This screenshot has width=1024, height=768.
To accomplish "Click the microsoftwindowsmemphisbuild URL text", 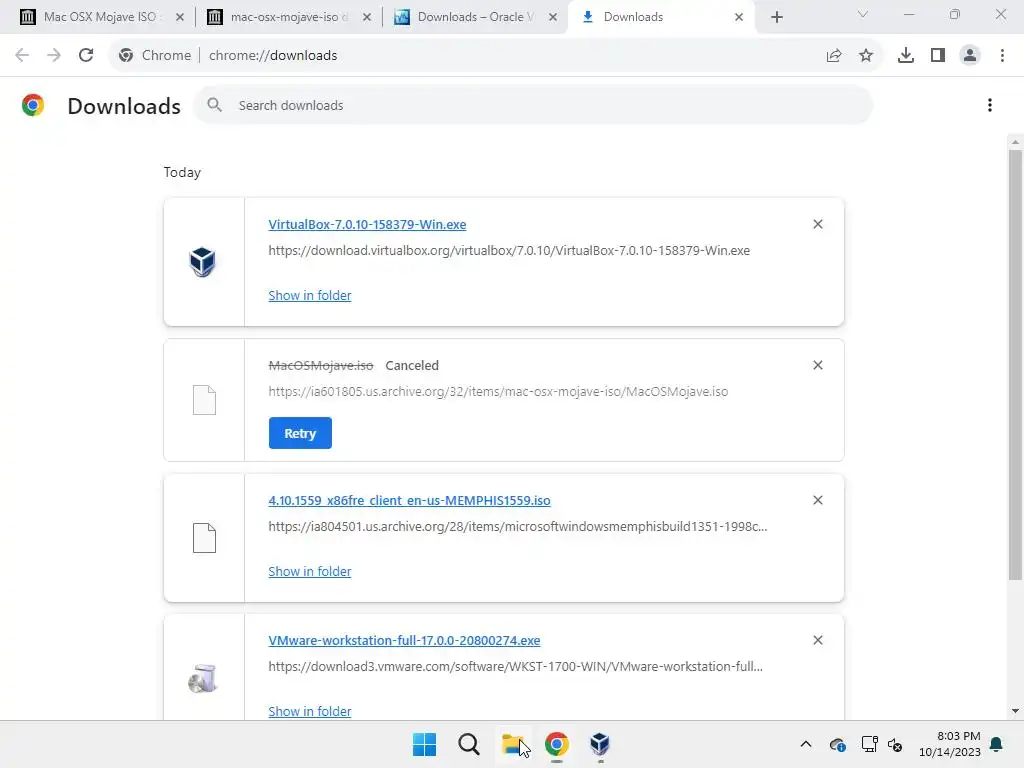I will [x=518, y=526].
